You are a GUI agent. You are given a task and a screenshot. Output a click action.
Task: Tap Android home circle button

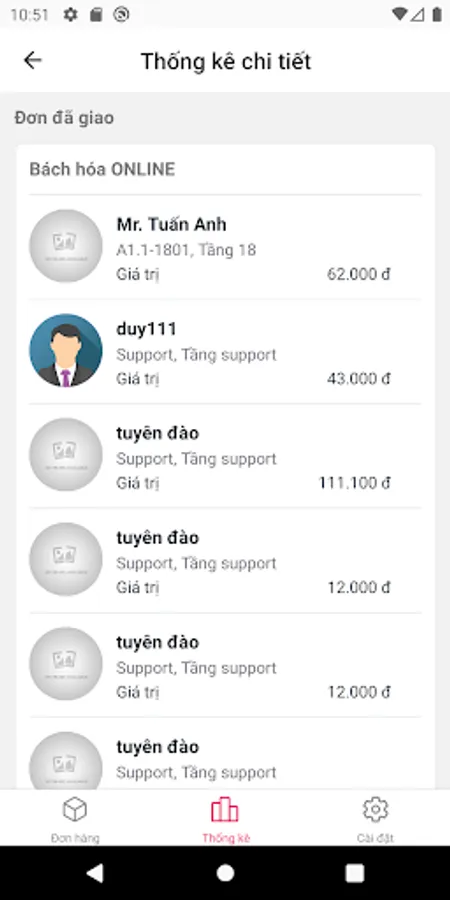tap(225, 873)
